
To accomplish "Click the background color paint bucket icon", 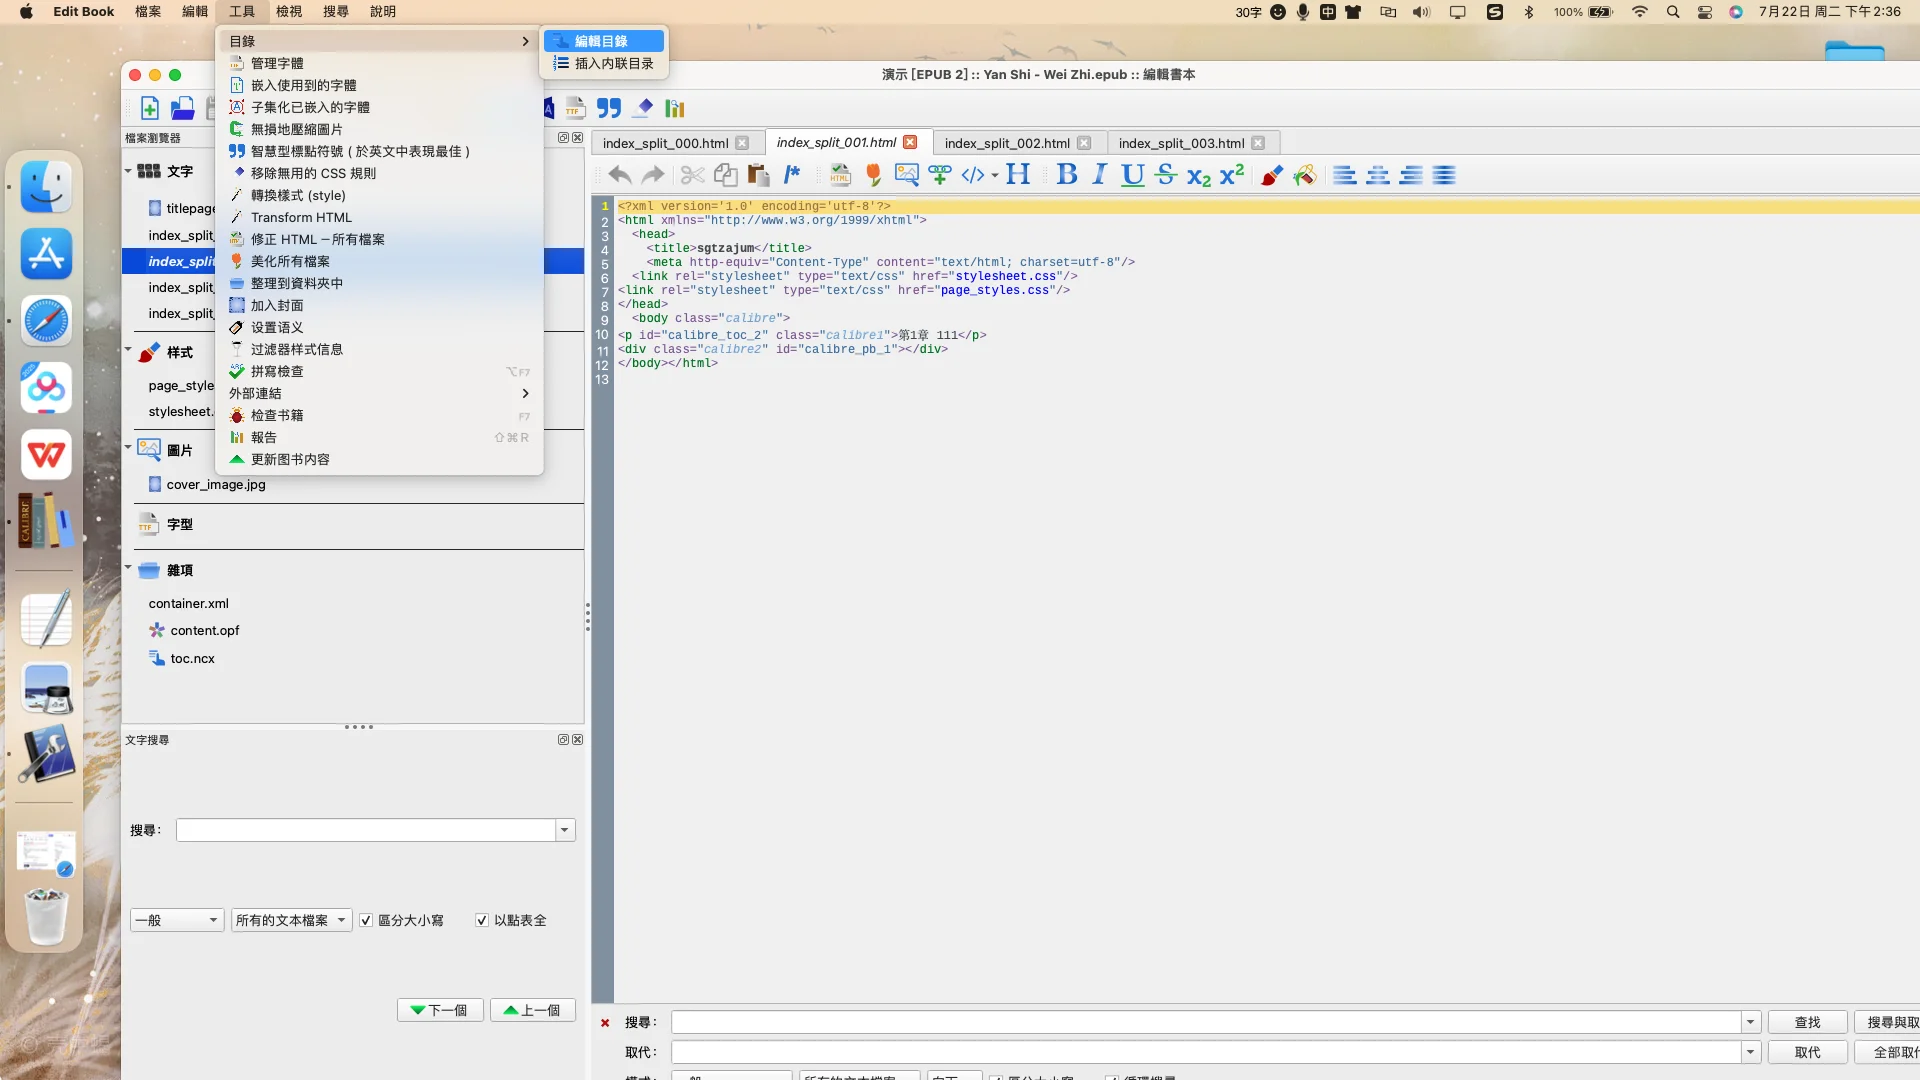I will tap(1305, 175).
